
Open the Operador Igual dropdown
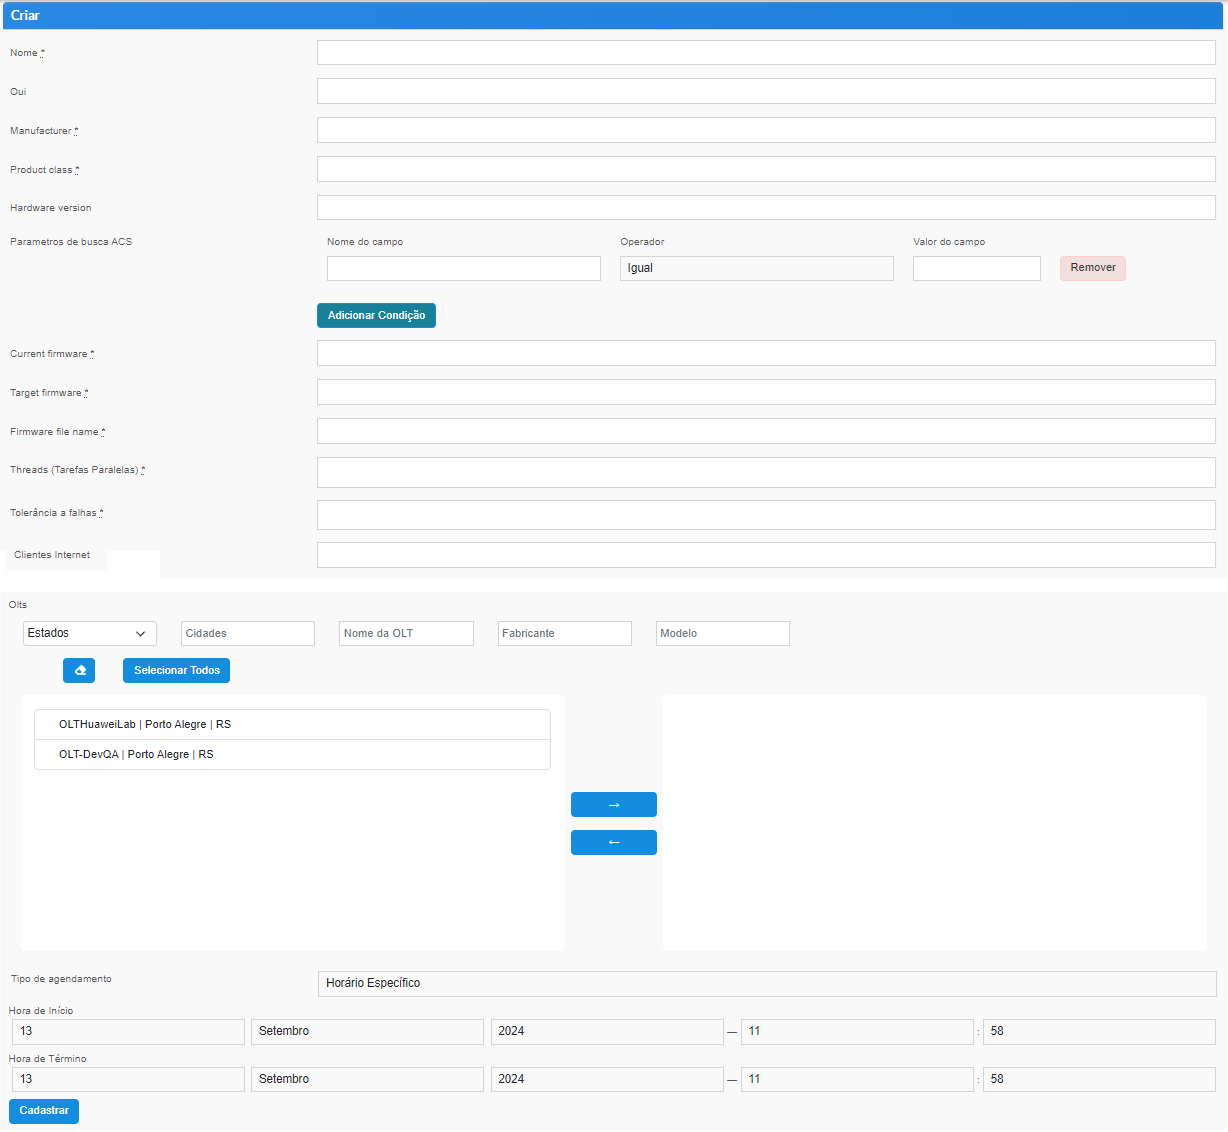(756, 268)
